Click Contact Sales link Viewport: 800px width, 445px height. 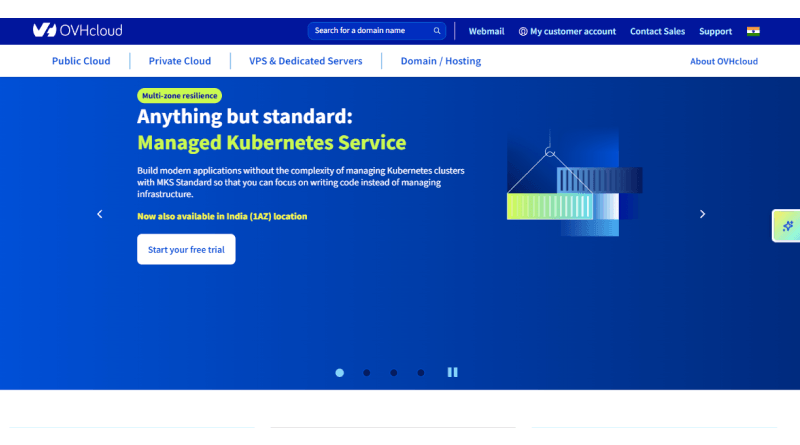pos(657,31)
